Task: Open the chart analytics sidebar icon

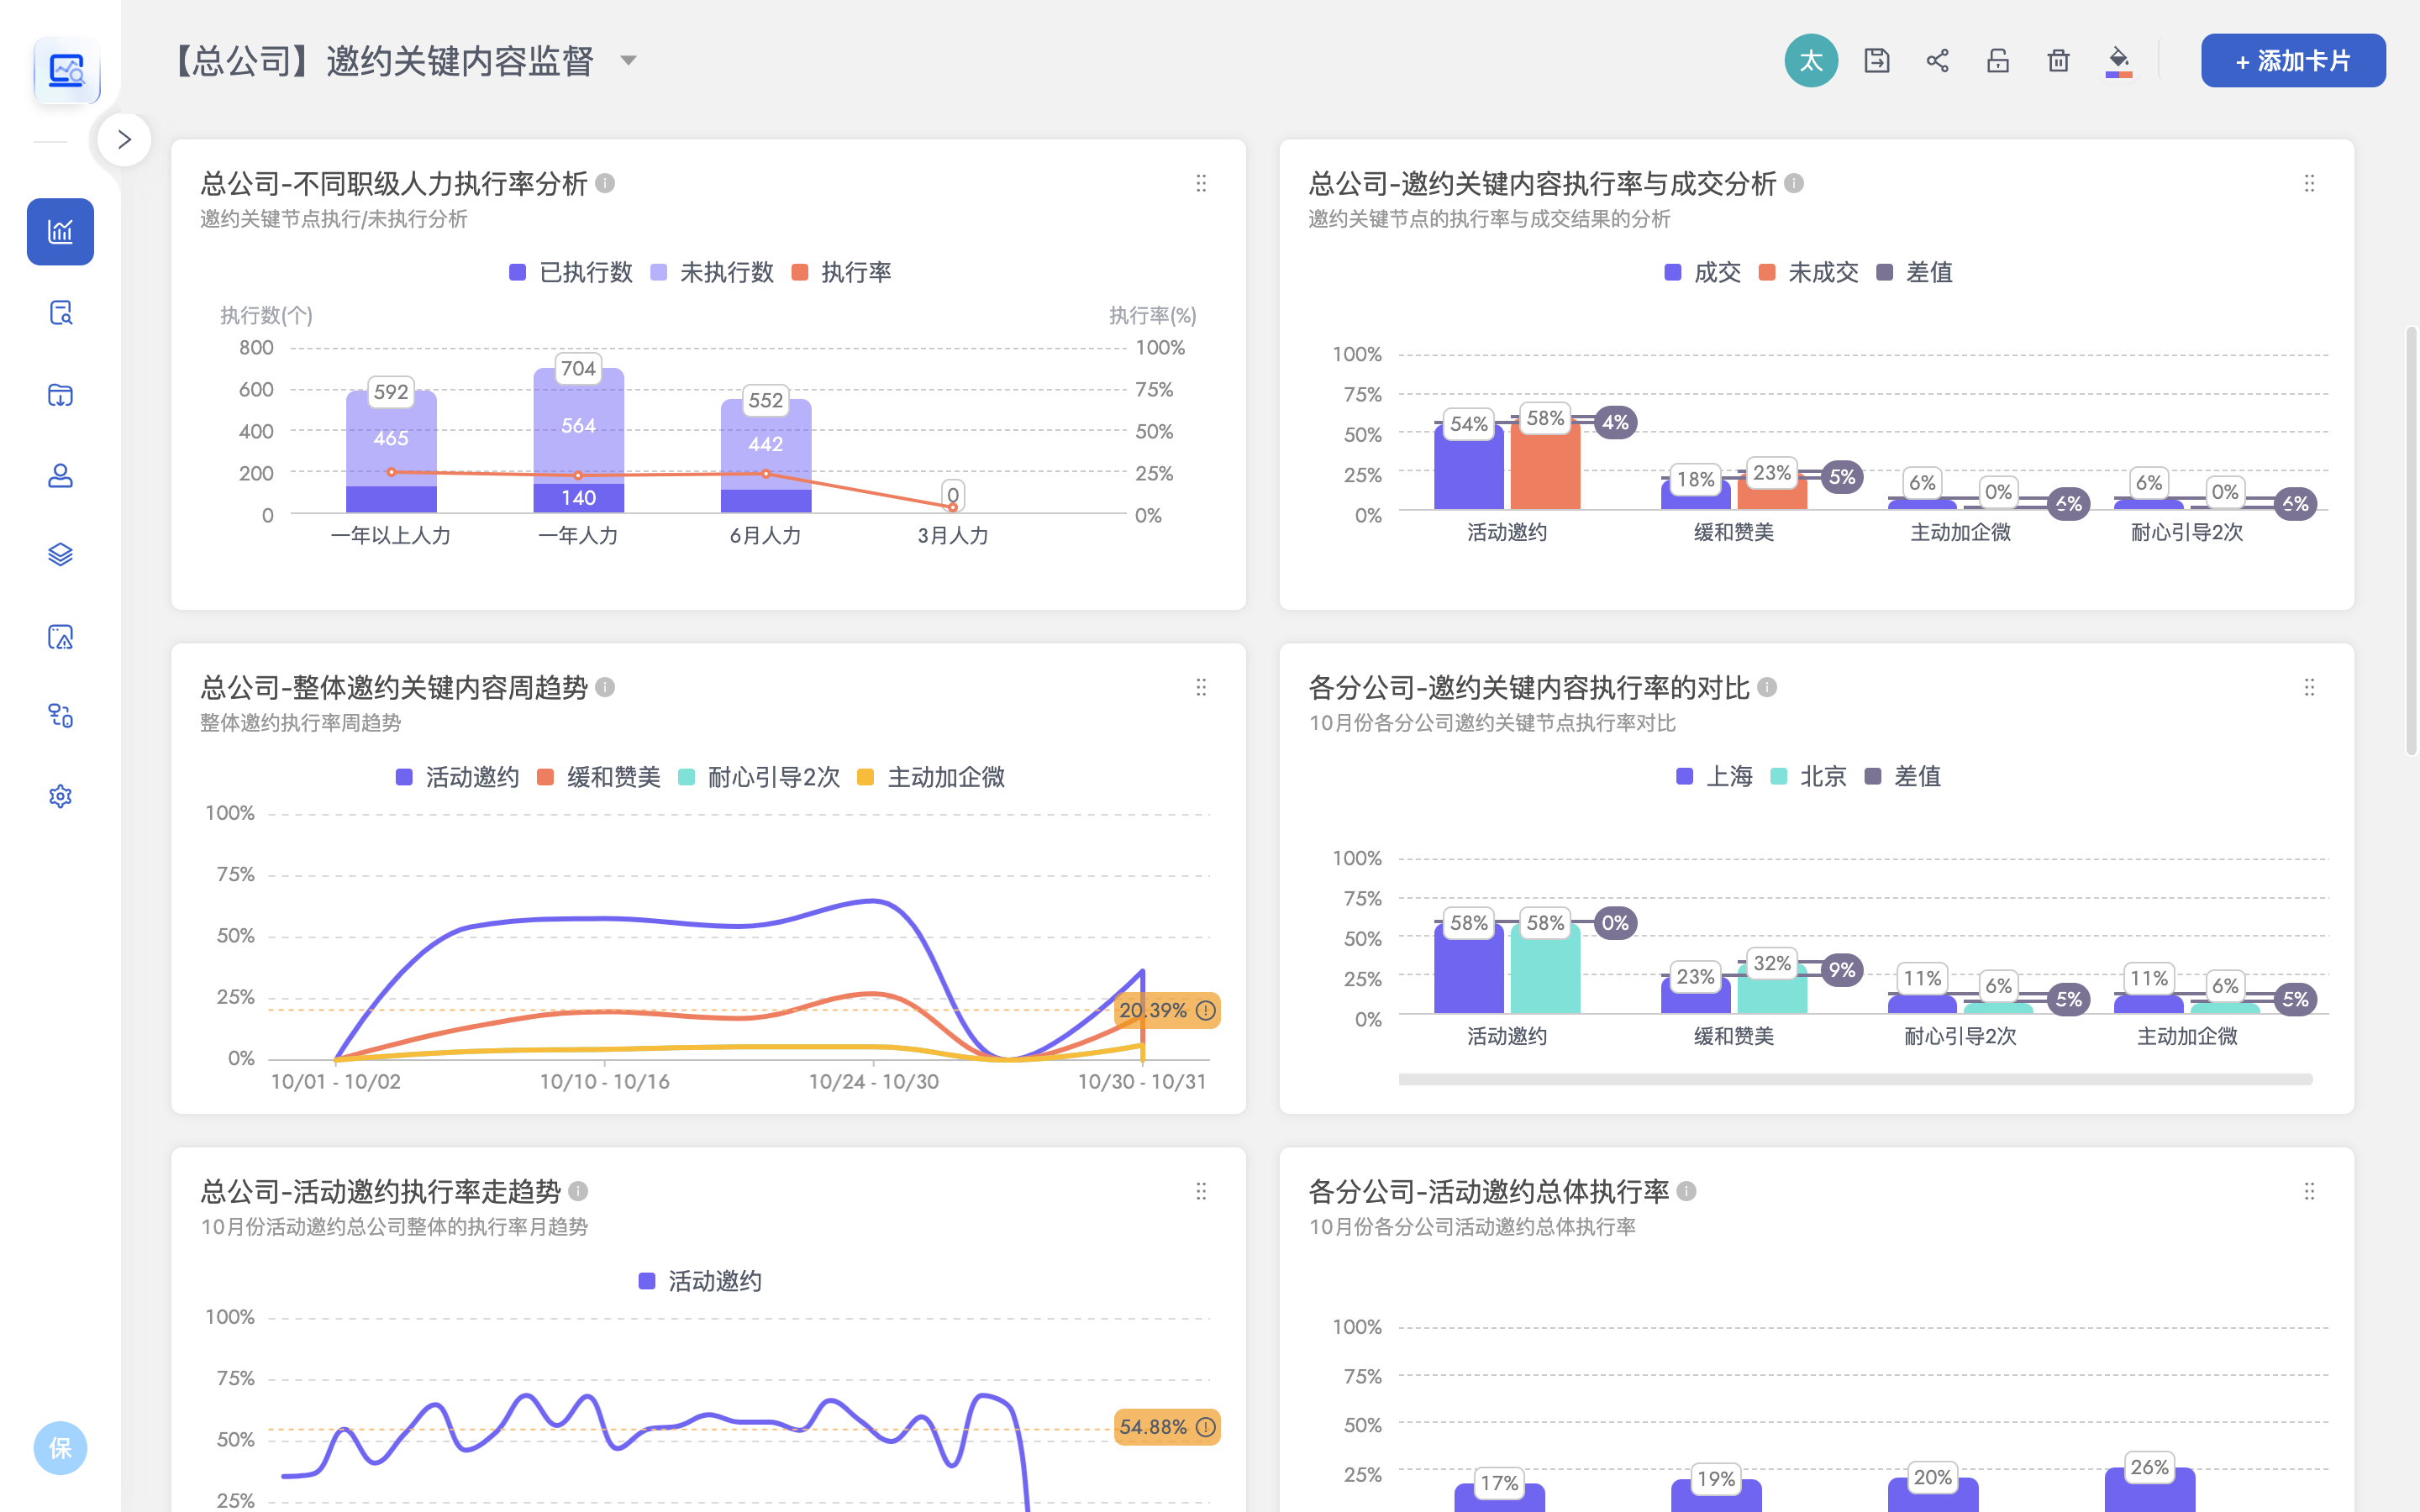Action: point(60,231)
